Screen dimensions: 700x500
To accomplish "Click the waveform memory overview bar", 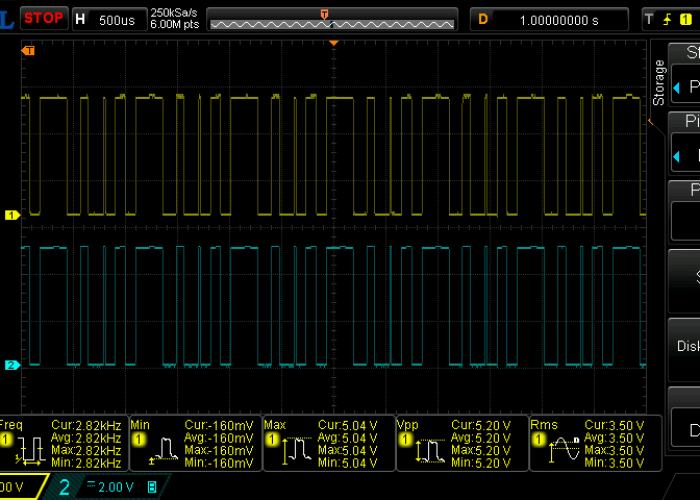I will 331,20.
